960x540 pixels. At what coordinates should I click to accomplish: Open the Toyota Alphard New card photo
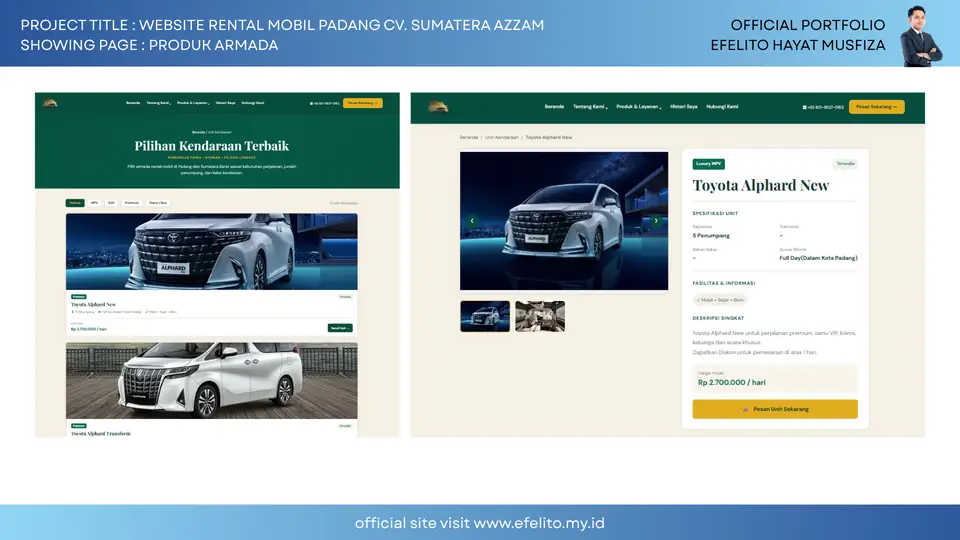coord(212,251)
